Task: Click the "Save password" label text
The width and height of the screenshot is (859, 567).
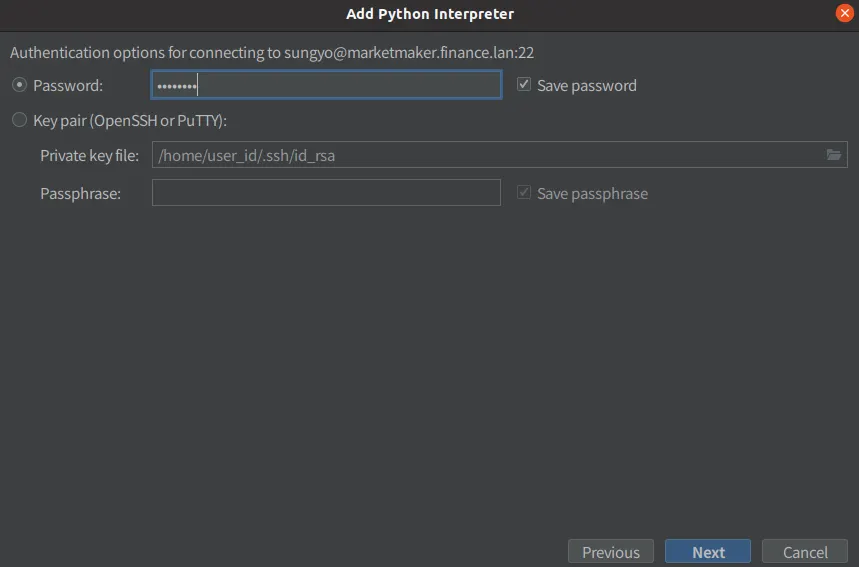Action: pyautogui.click(x=587, y=86)
